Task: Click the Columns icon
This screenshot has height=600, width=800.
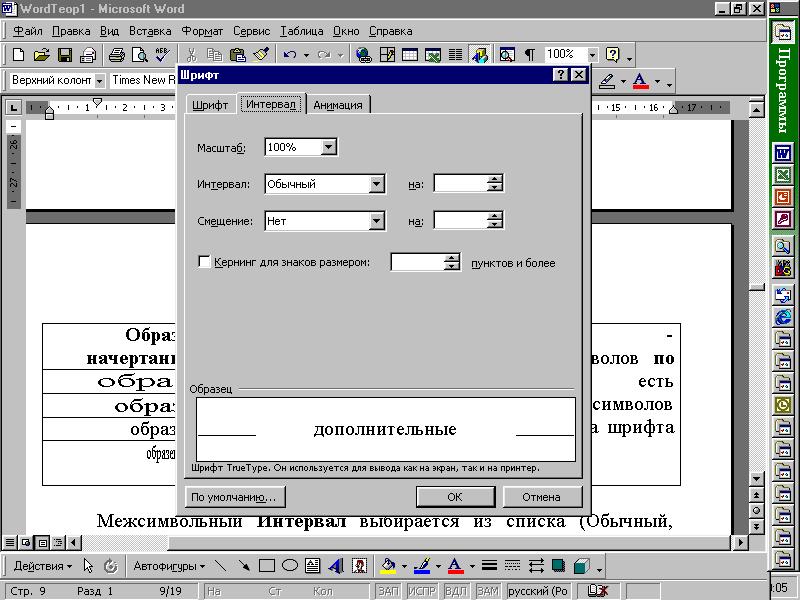Action: pos(456,55)
